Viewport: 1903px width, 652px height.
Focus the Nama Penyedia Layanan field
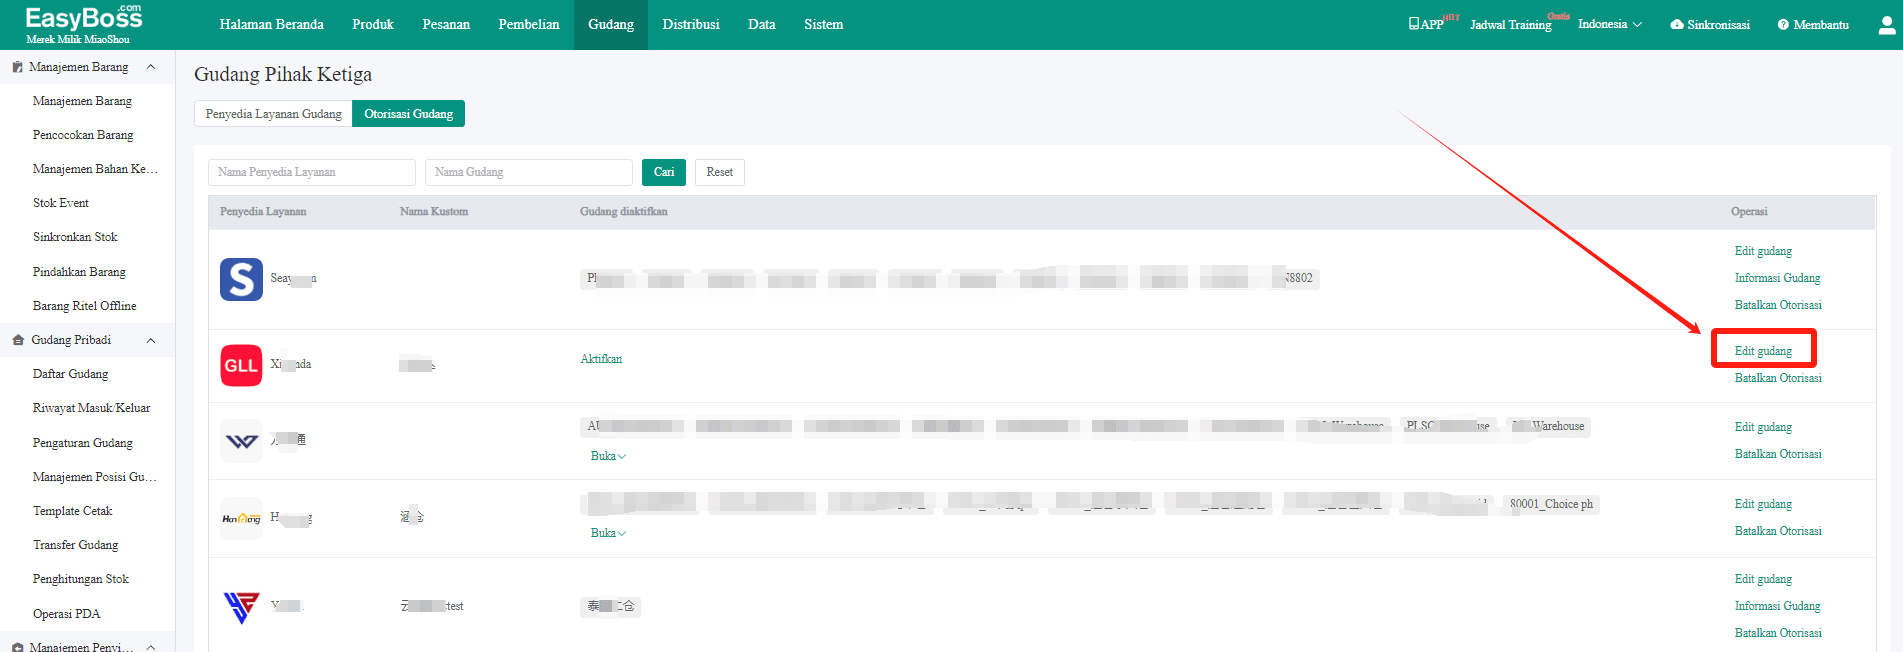coord(312,172)
